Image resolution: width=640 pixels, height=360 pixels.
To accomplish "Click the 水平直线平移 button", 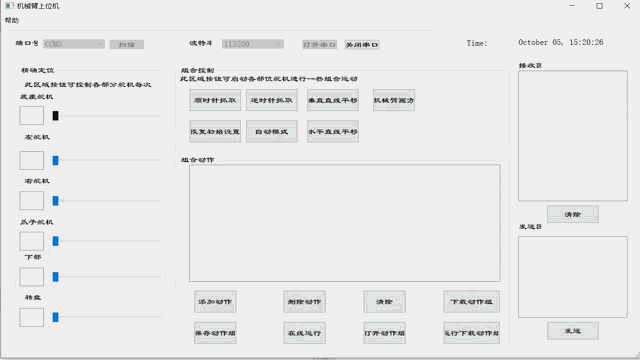I will pos(333,131).
